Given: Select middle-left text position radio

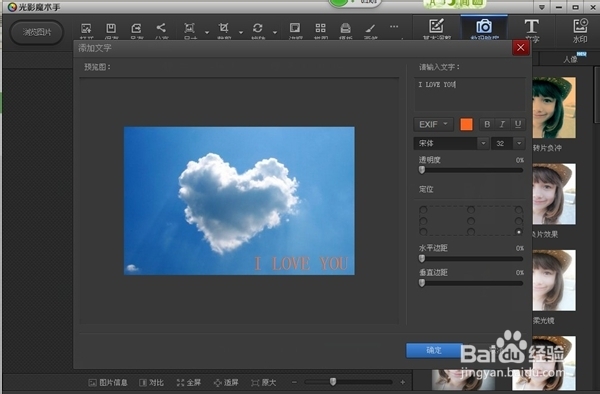Looking at the screenshot, I should click(423, 221).
